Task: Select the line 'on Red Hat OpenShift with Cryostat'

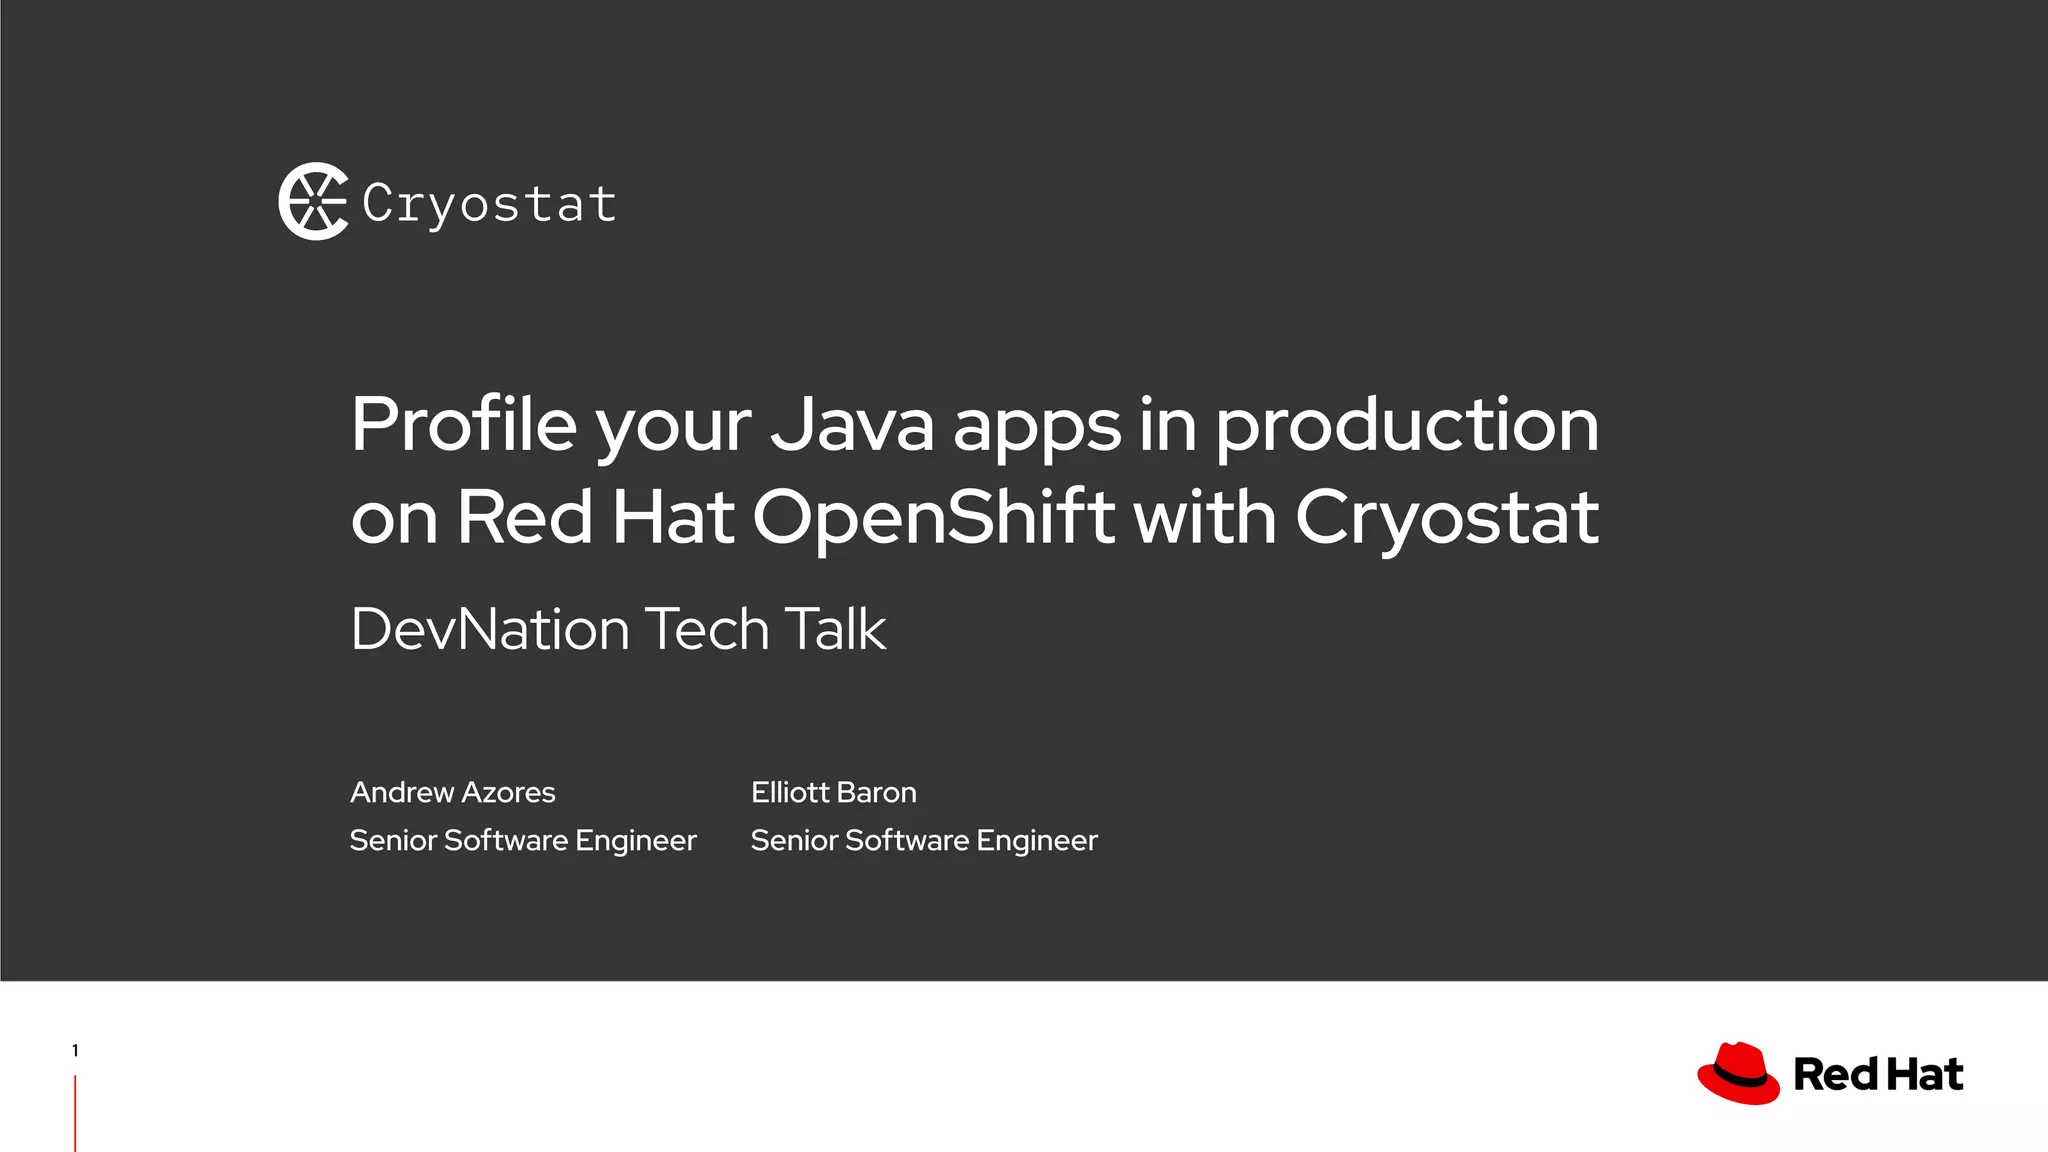Action: click(974, 517)
